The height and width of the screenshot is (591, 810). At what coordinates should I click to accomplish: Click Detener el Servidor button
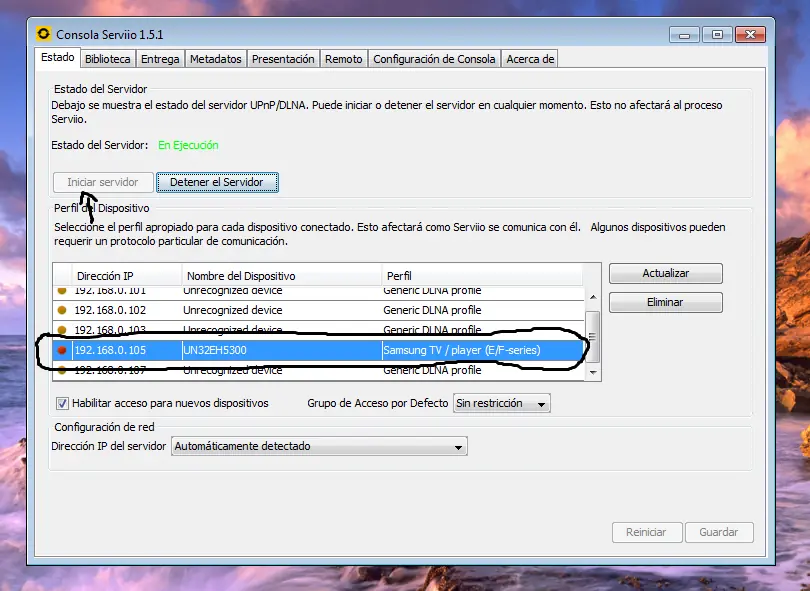217,182
